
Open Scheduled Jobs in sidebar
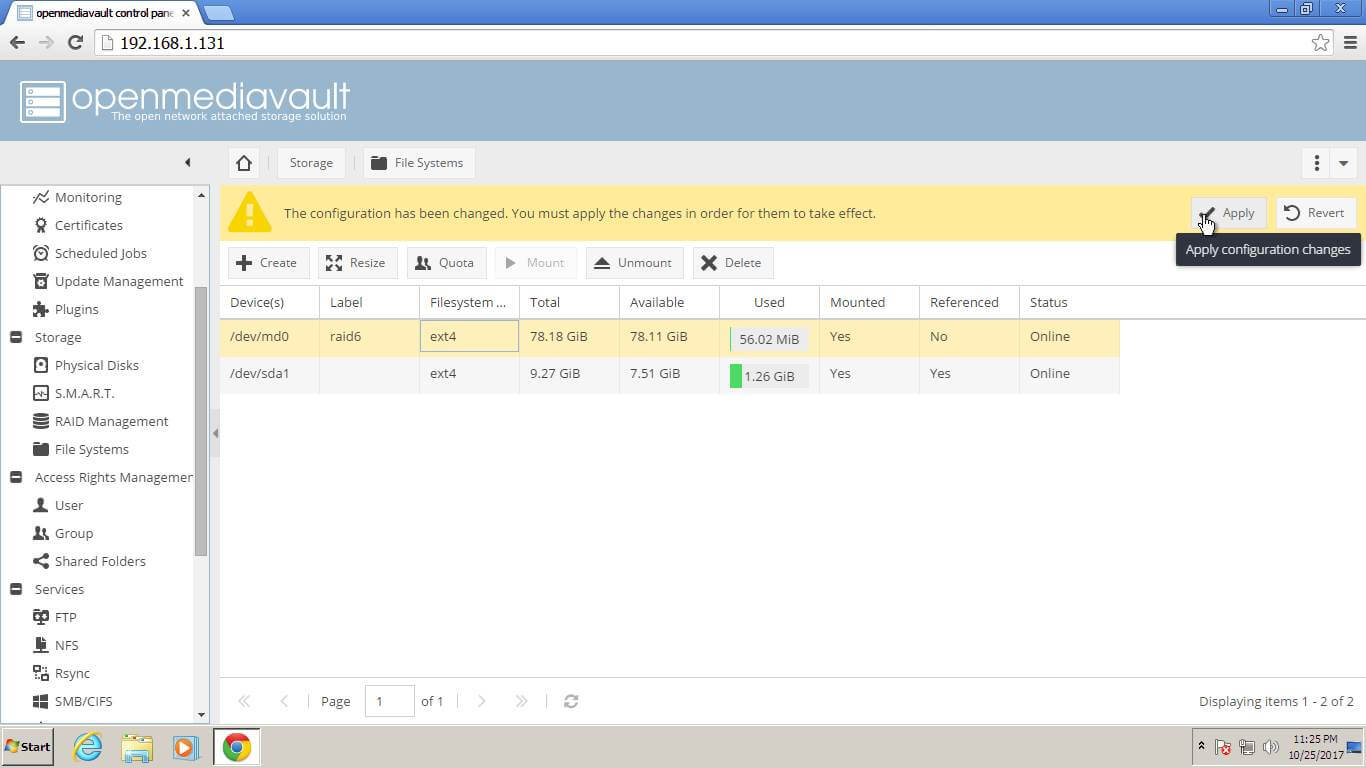(100, 254)
